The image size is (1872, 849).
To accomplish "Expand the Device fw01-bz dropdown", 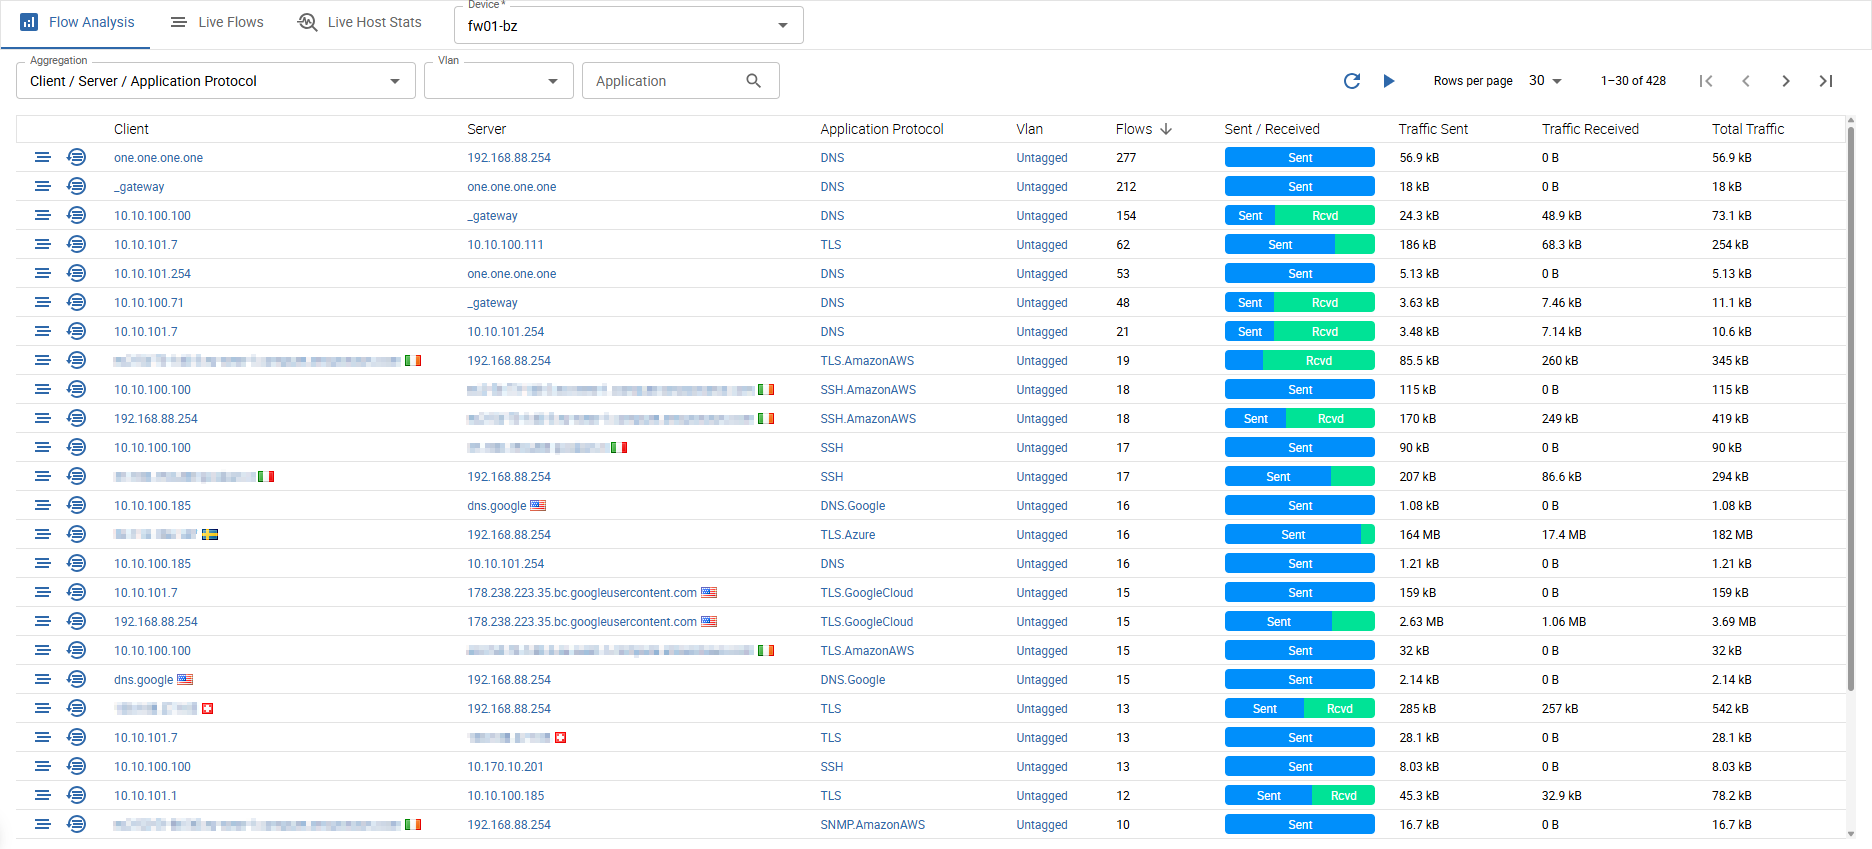I will pyautogui.click(x=628, y=25).
